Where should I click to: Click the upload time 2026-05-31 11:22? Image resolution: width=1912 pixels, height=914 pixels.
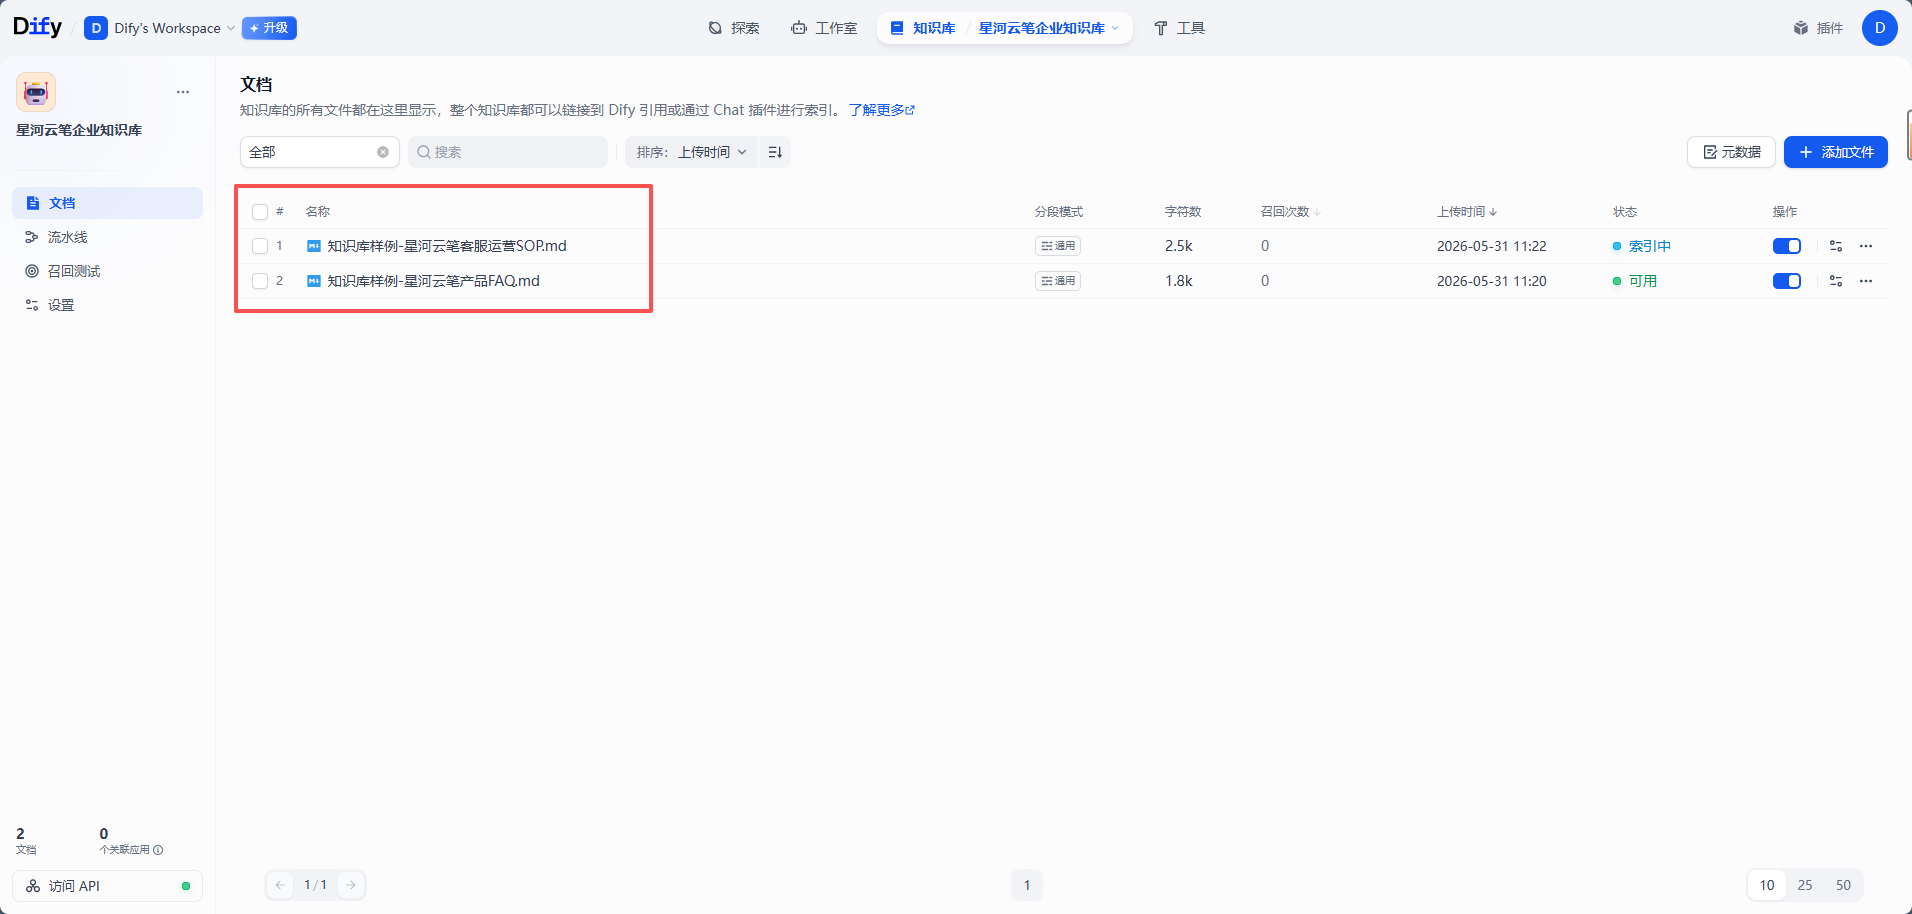(x=1492, y=246)
